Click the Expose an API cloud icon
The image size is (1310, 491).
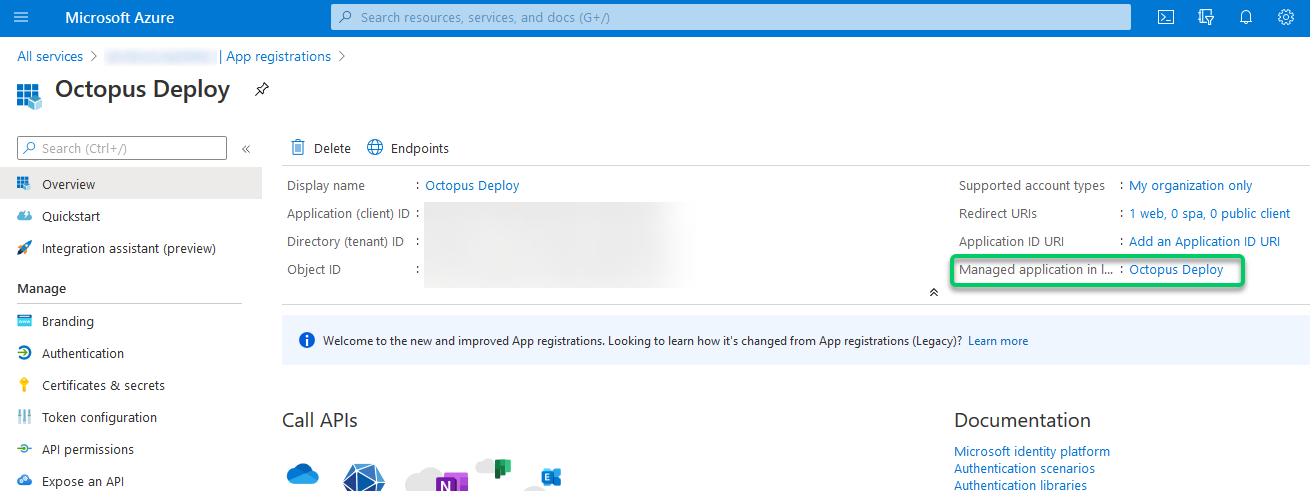[25, 481]
